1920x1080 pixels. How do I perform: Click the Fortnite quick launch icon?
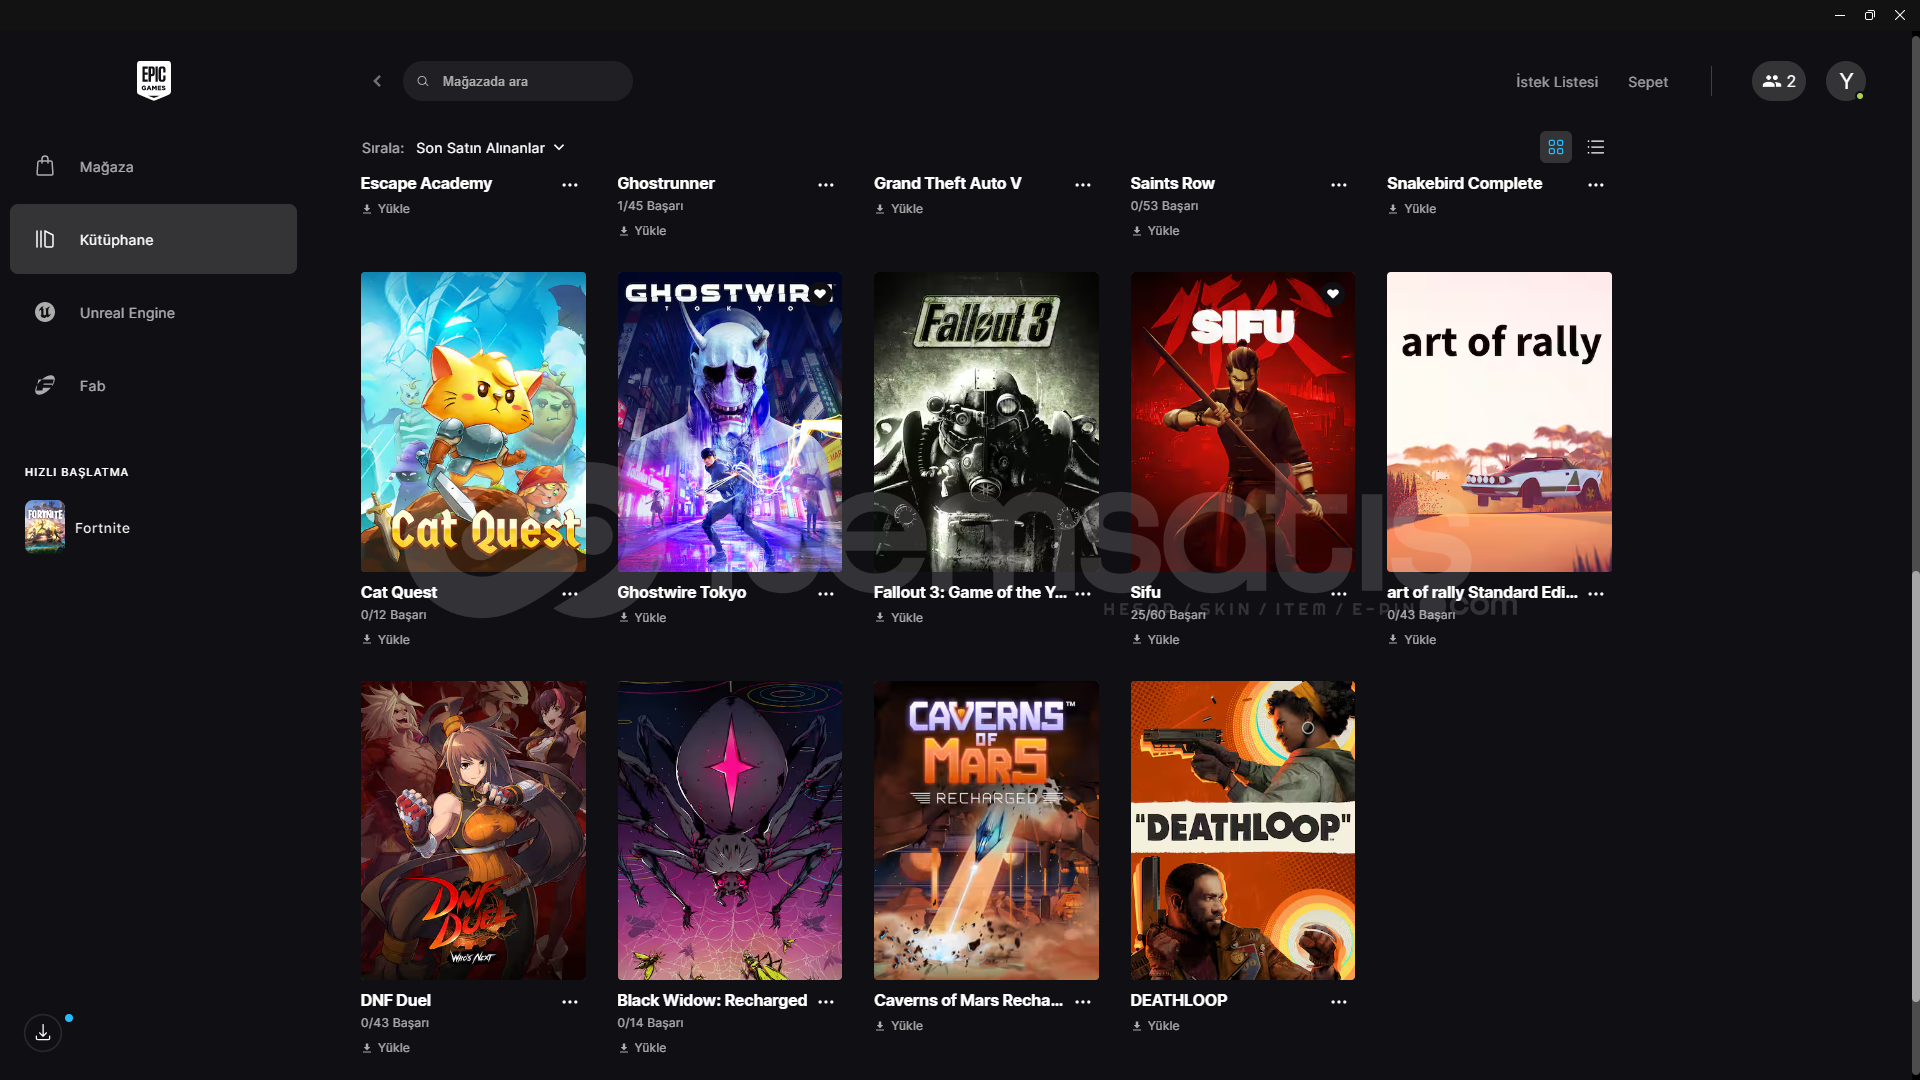45,526
